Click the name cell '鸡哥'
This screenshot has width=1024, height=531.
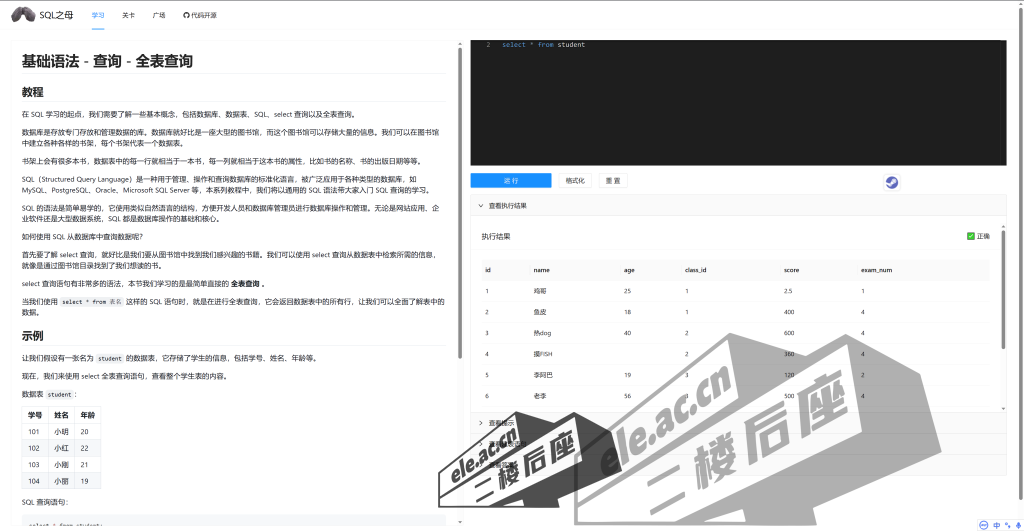pos(540,291)
